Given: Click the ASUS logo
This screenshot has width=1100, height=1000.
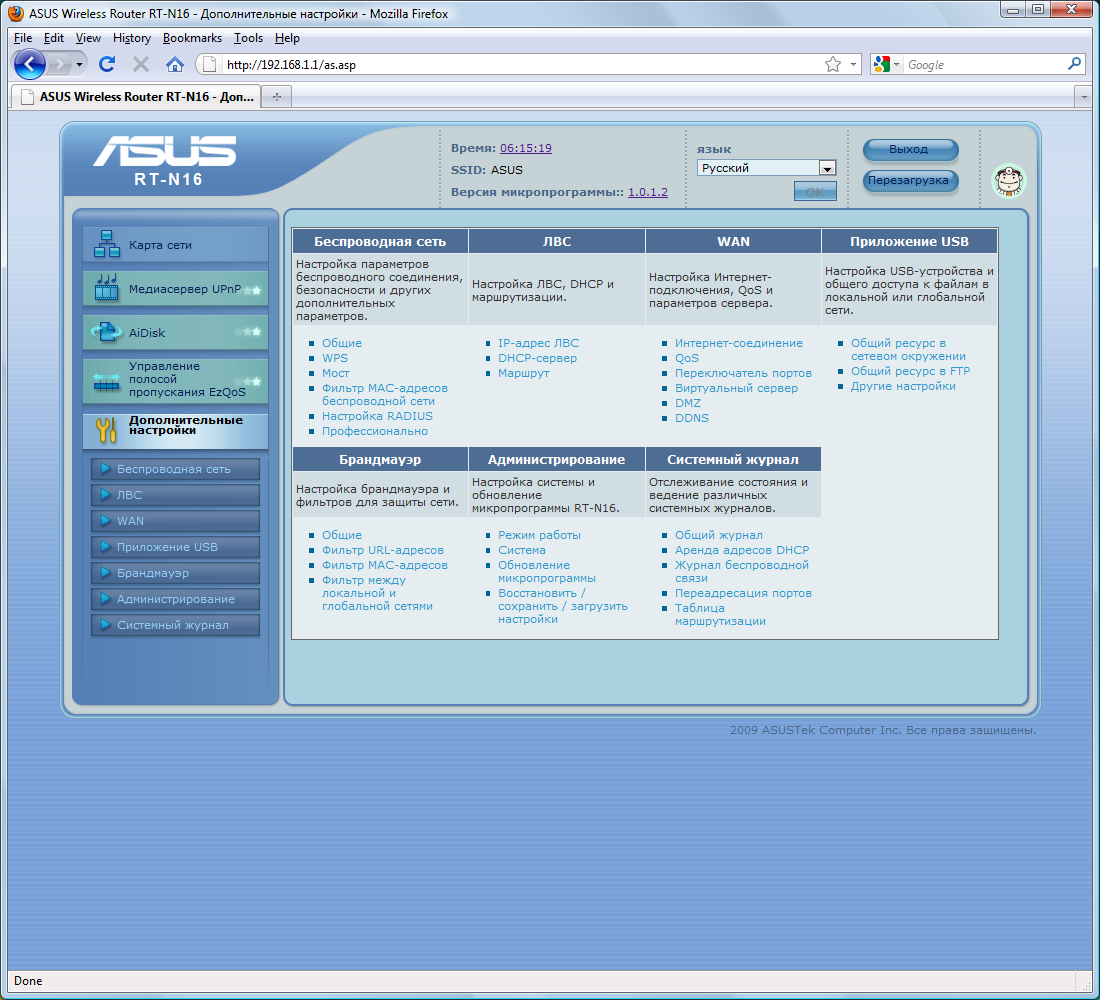Looking at the screenshot, I should [x=166, y=151].
